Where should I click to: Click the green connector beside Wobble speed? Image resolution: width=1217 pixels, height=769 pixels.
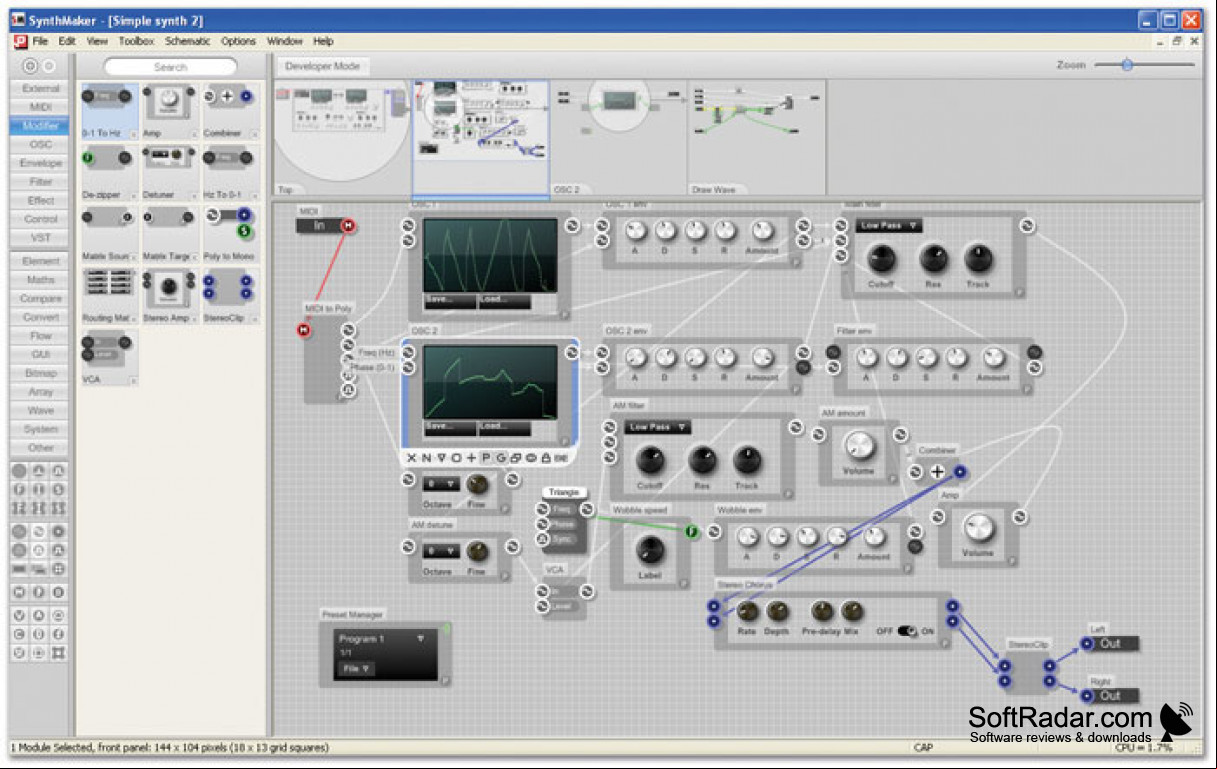tap(691, 531)
